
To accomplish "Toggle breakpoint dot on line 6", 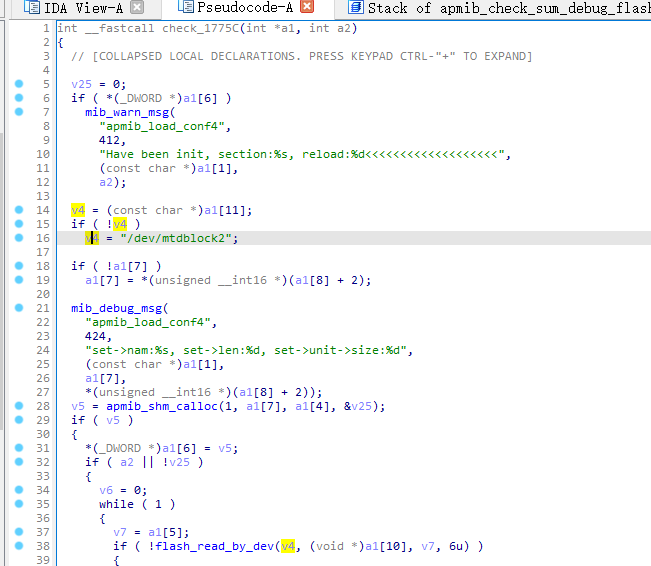I will coord(19,98).
